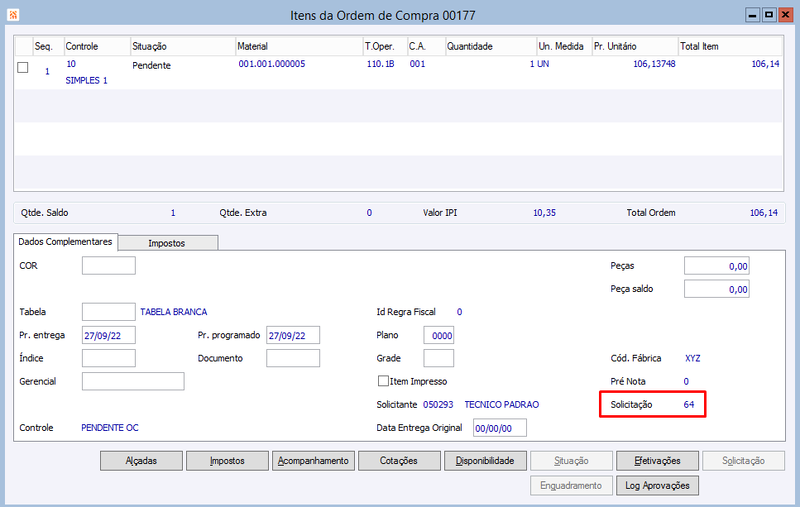Click the Solicitação number 64
This screenshot has width=800, height=507.
pos(689,404)
